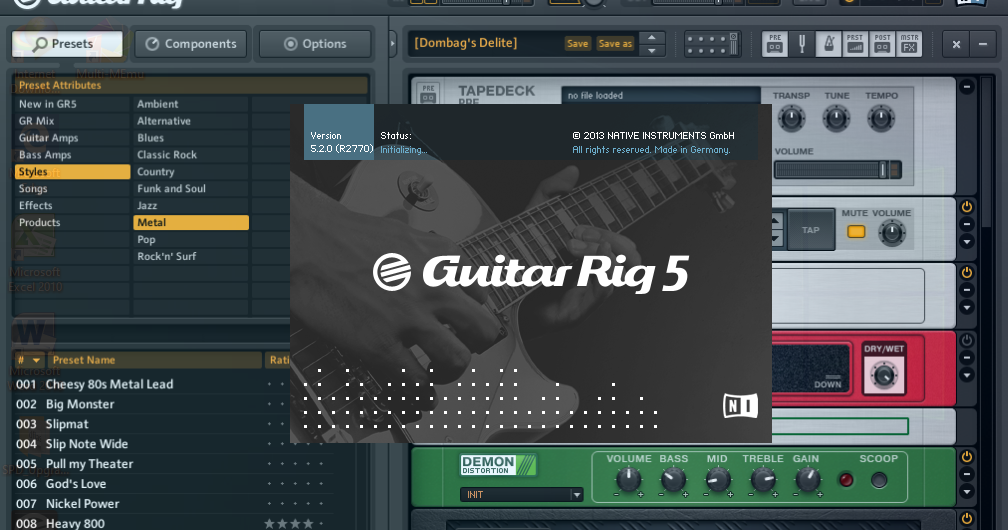Viewport: 1008px width, 530px height.
Task: Toggle power on the amp module below Demon Distortion
Action: pyautogui.click(x=966, y=518)
